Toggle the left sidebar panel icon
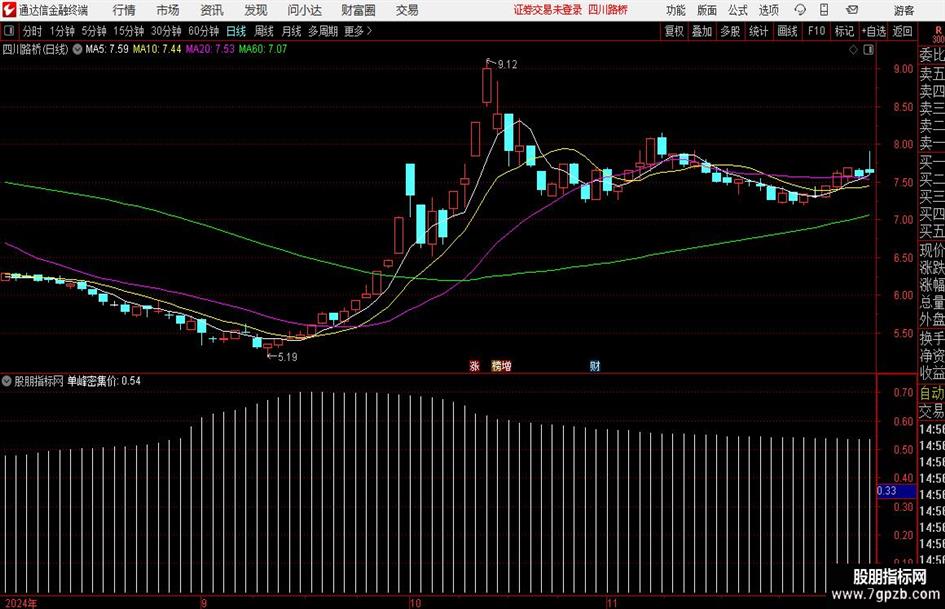This screenshot has width=945, height=609. point(9,31)
